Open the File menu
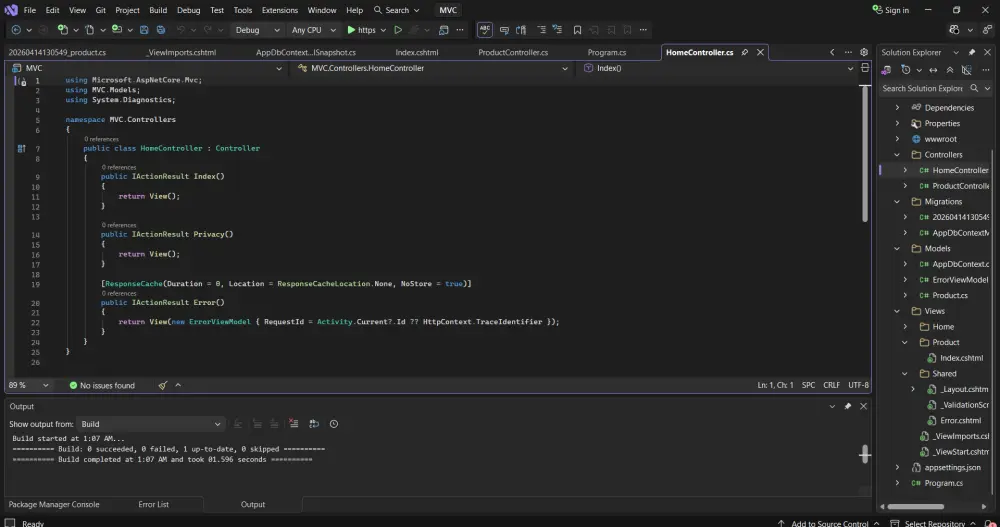 [x=30, y=10]
